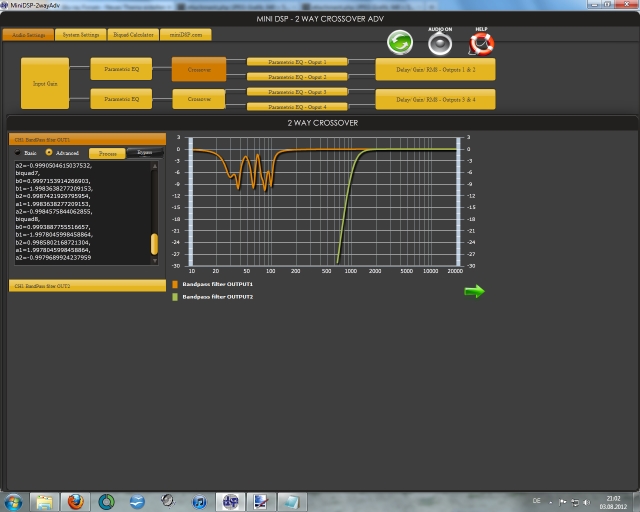Open the Biquad Calculator tab
Image resolution: width=640 pixels, height=512 pixels.
(133, 35)
